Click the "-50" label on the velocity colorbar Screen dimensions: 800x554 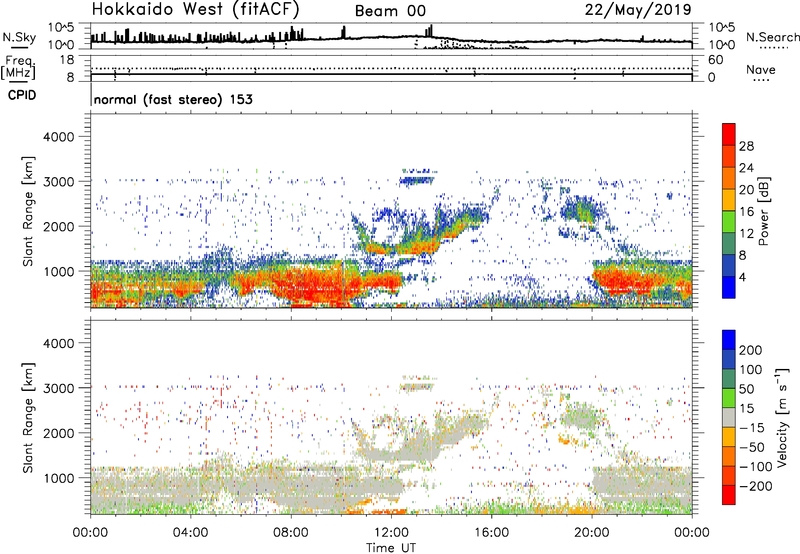tap(751, 447)
